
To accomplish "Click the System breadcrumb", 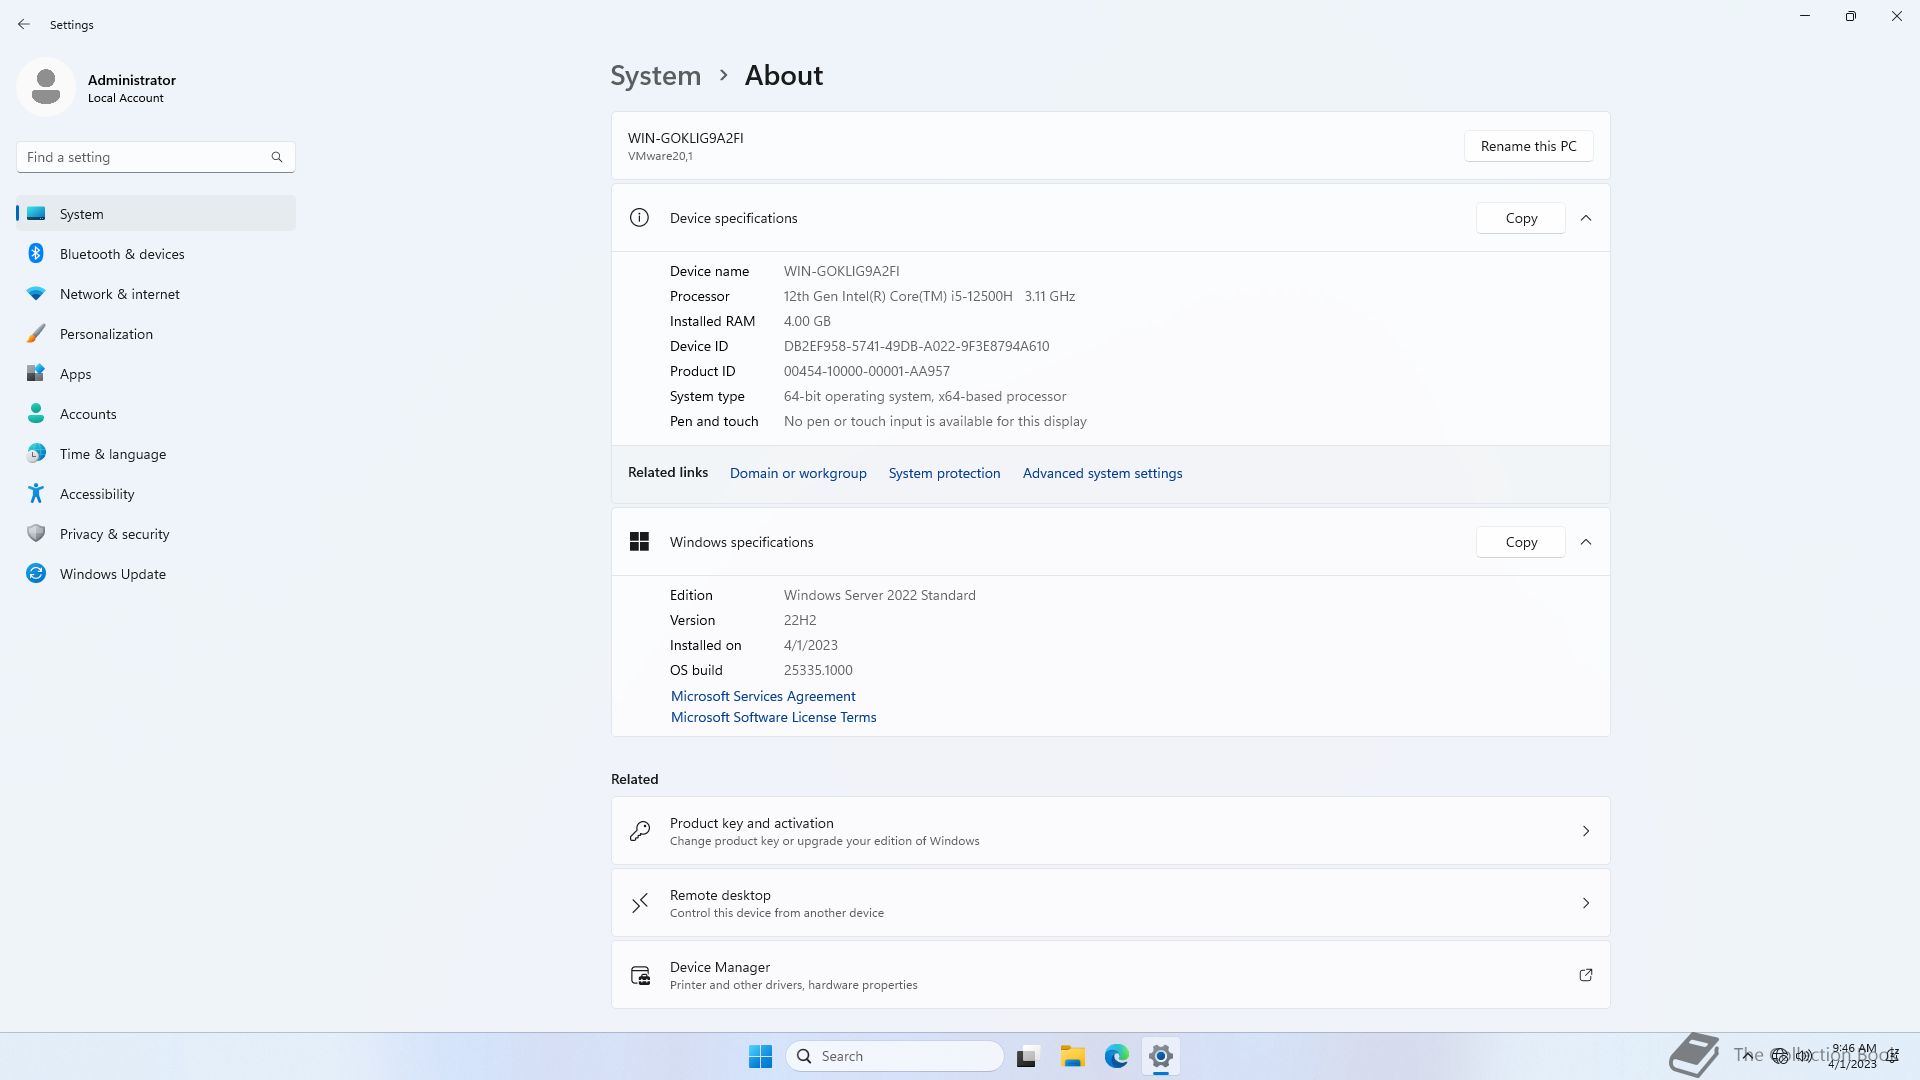I will (656, 76).
